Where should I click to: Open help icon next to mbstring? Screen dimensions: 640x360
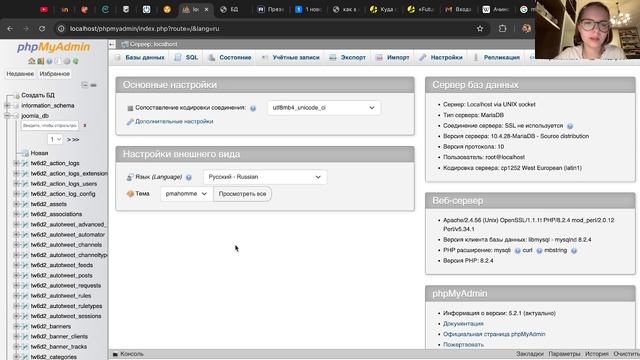coord(574,251)
